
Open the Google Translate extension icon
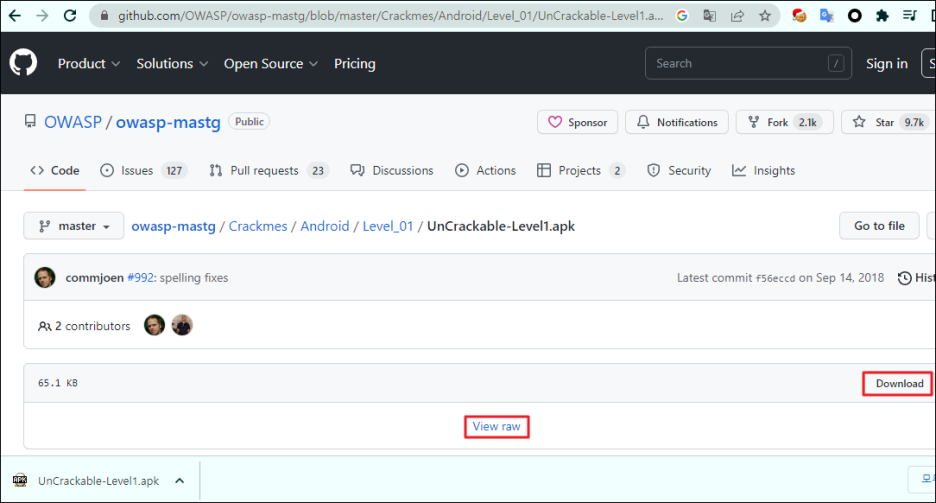(x=827, y=16)
